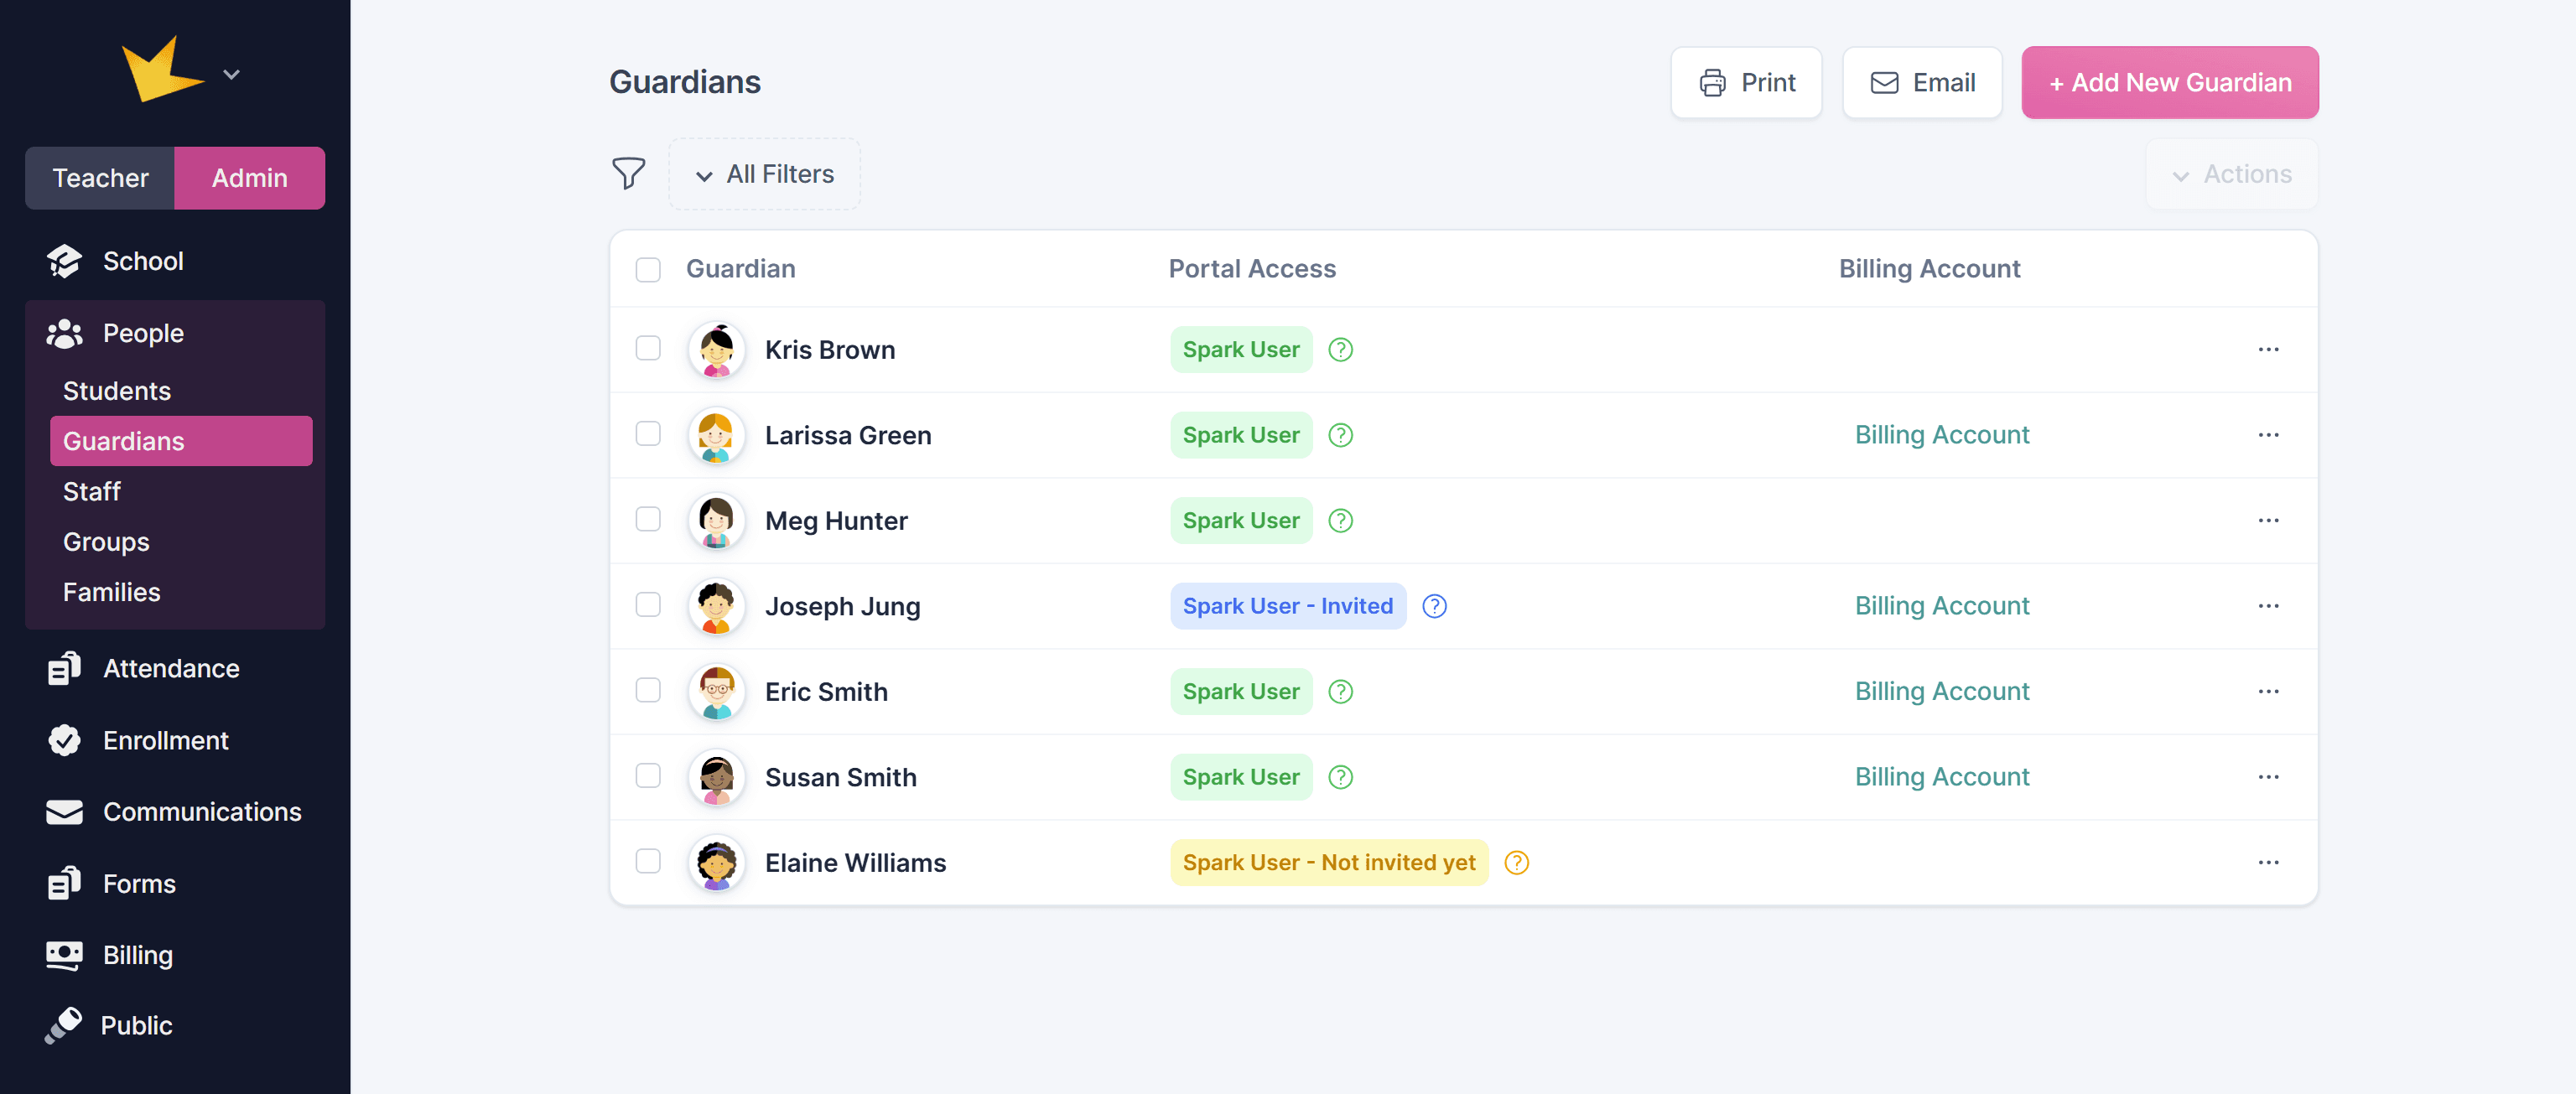Expand the school logo dropdown chevron
Image resolution: width=2576 pixels, height=1094 pixels.
[231, 75]
